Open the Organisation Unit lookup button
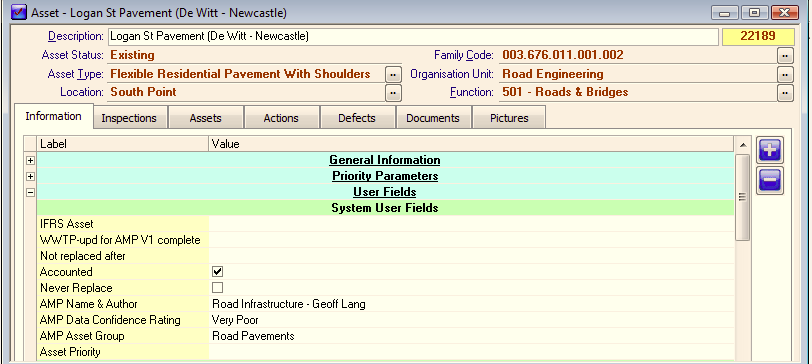 coord(785,75)
